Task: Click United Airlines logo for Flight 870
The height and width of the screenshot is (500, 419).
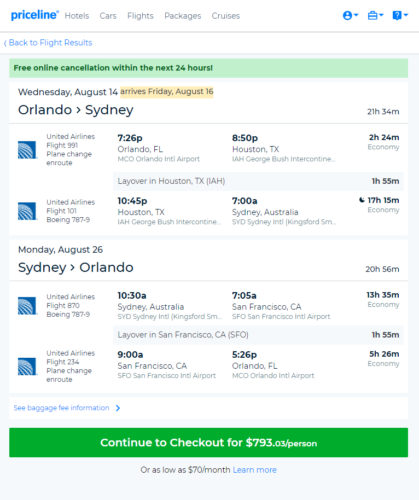Action: coord(27,306)
